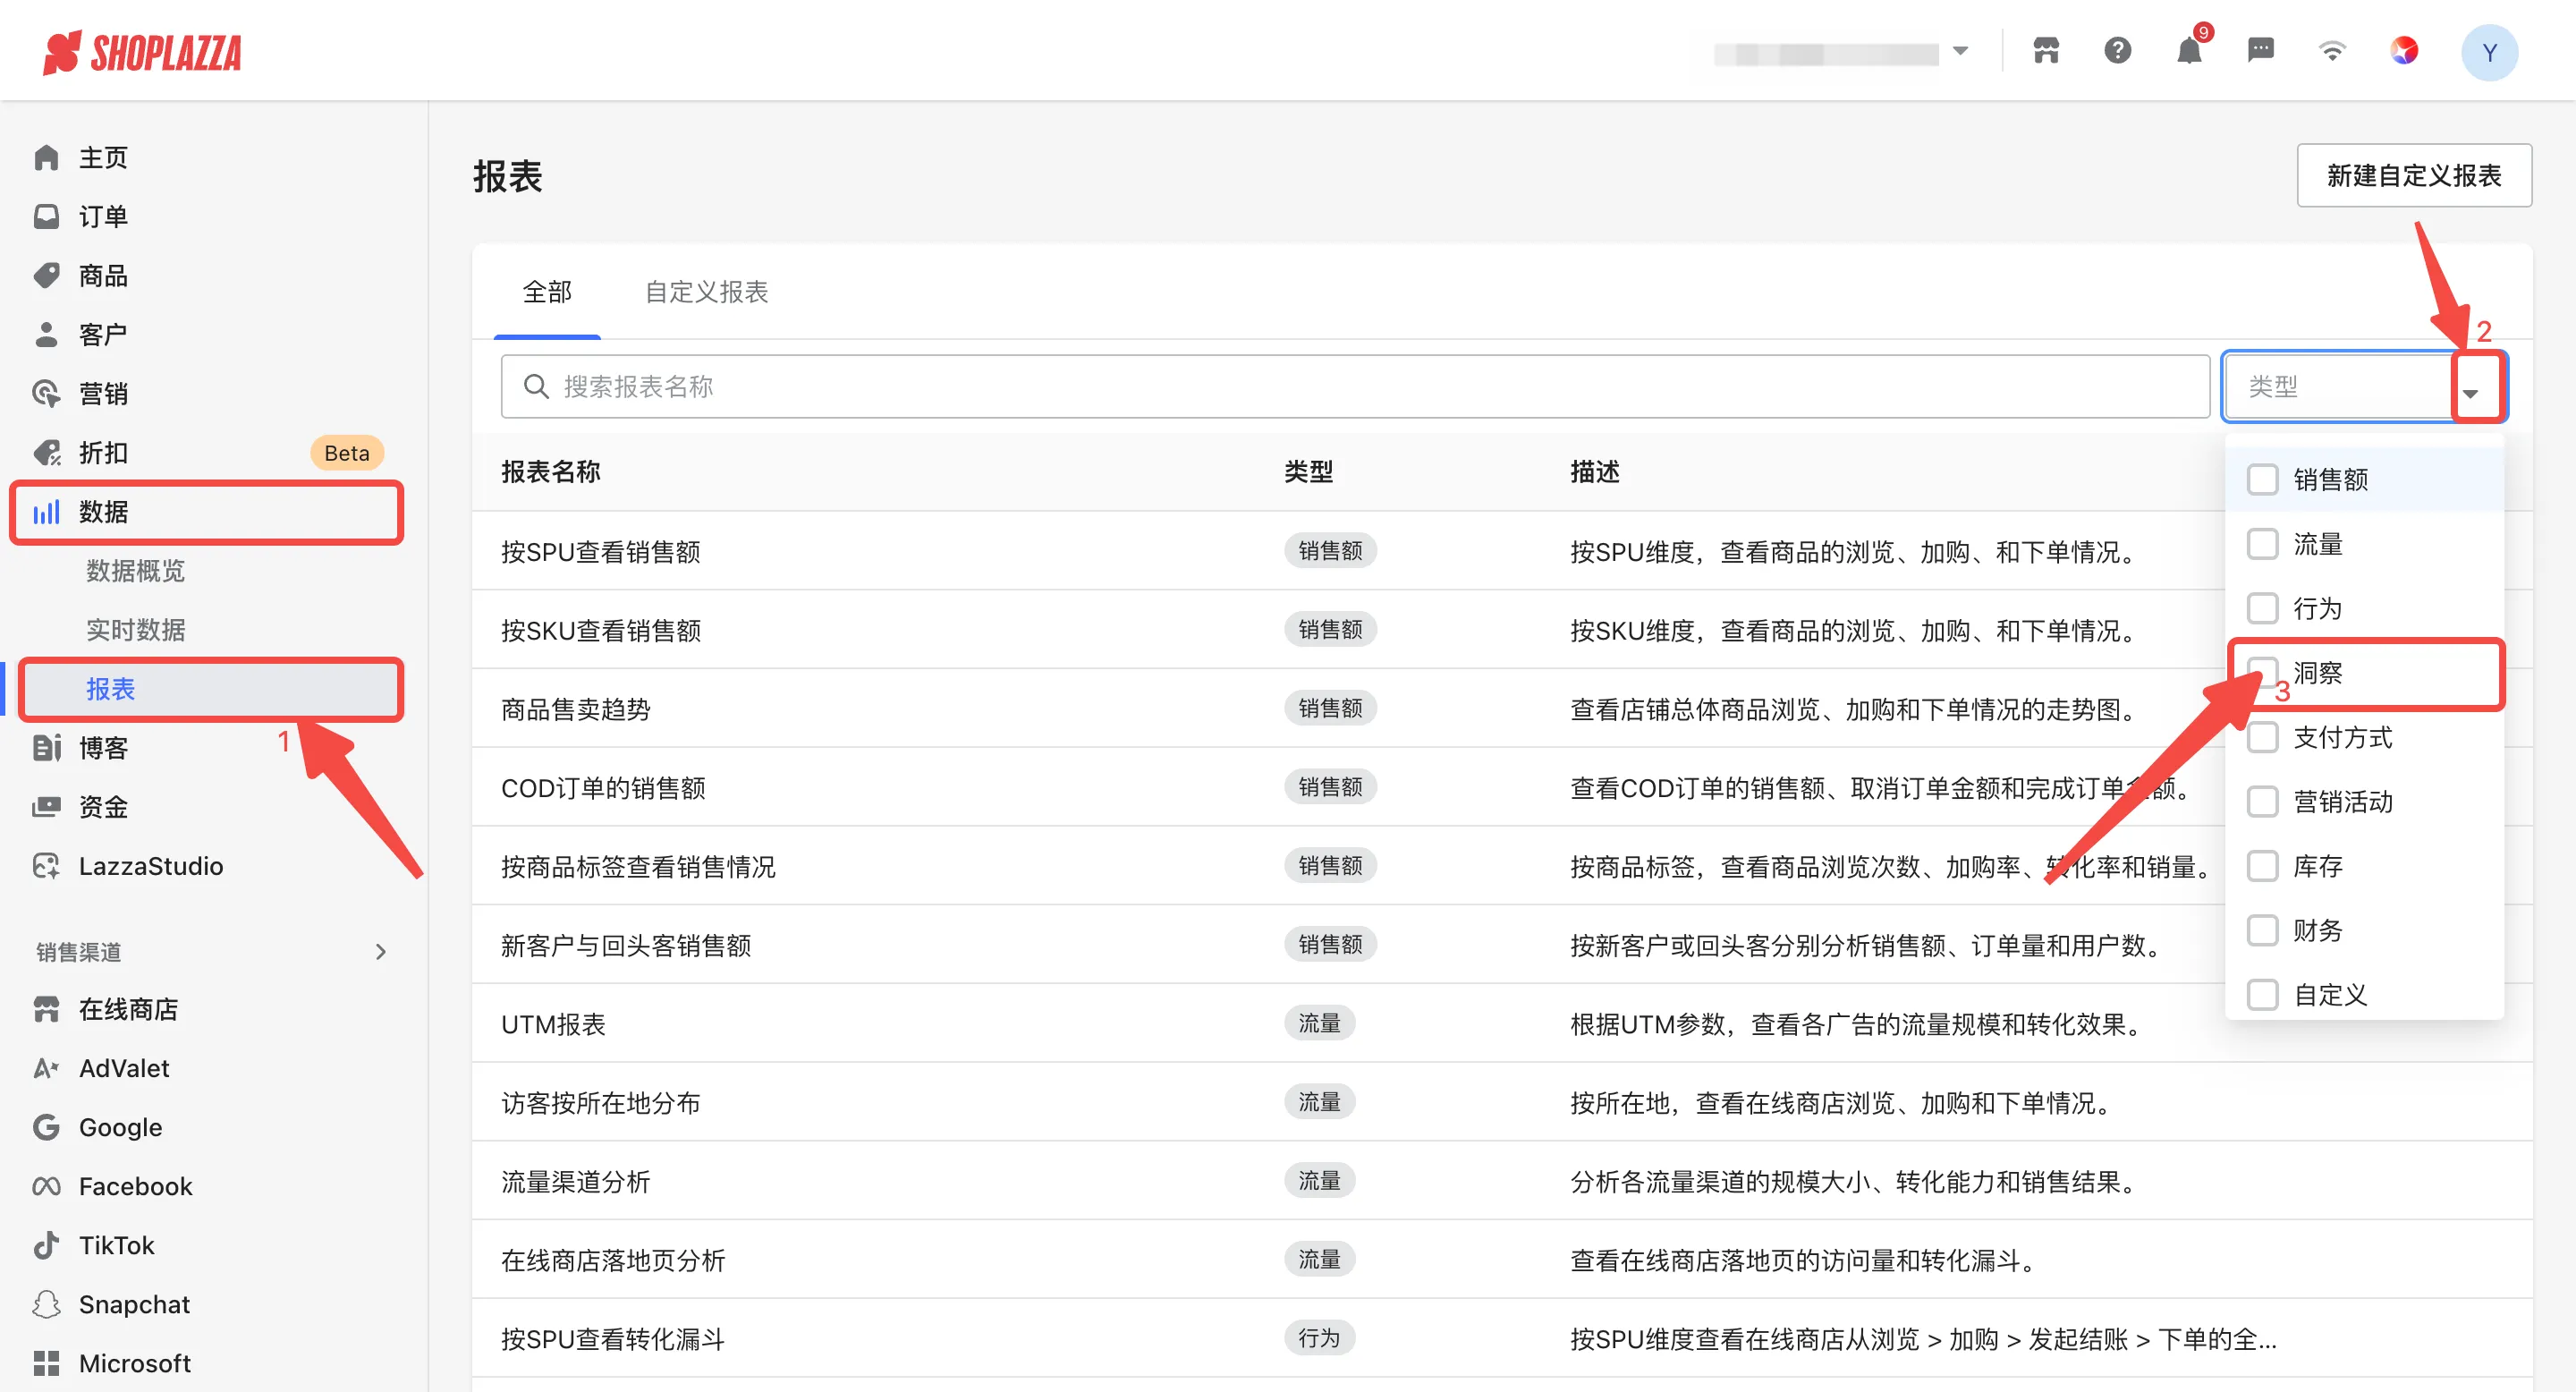
Task: Click the inbox icon beside 订单
Action: [x=46, y=217]
